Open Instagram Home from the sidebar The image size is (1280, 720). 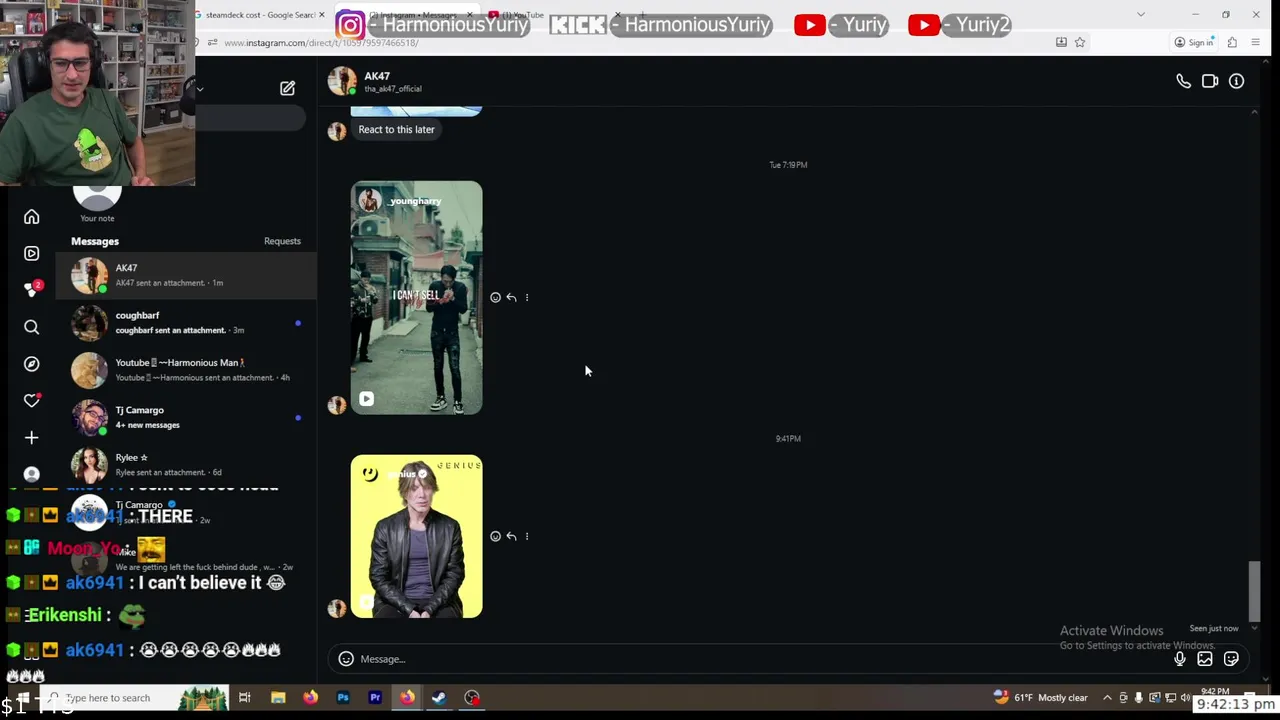tap(31, 217)
